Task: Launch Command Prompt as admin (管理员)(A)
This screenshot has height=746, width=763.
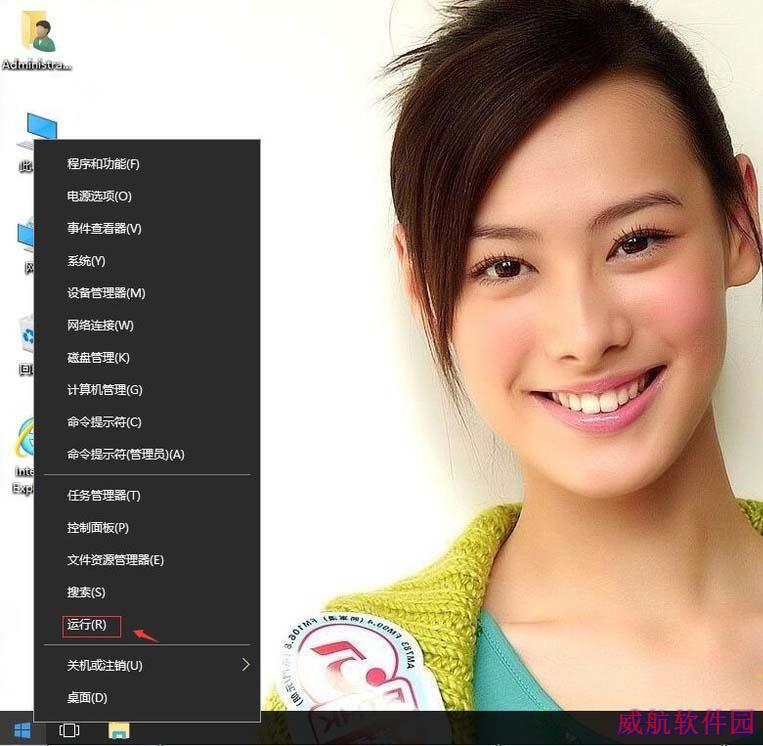Action: point(147,455)
